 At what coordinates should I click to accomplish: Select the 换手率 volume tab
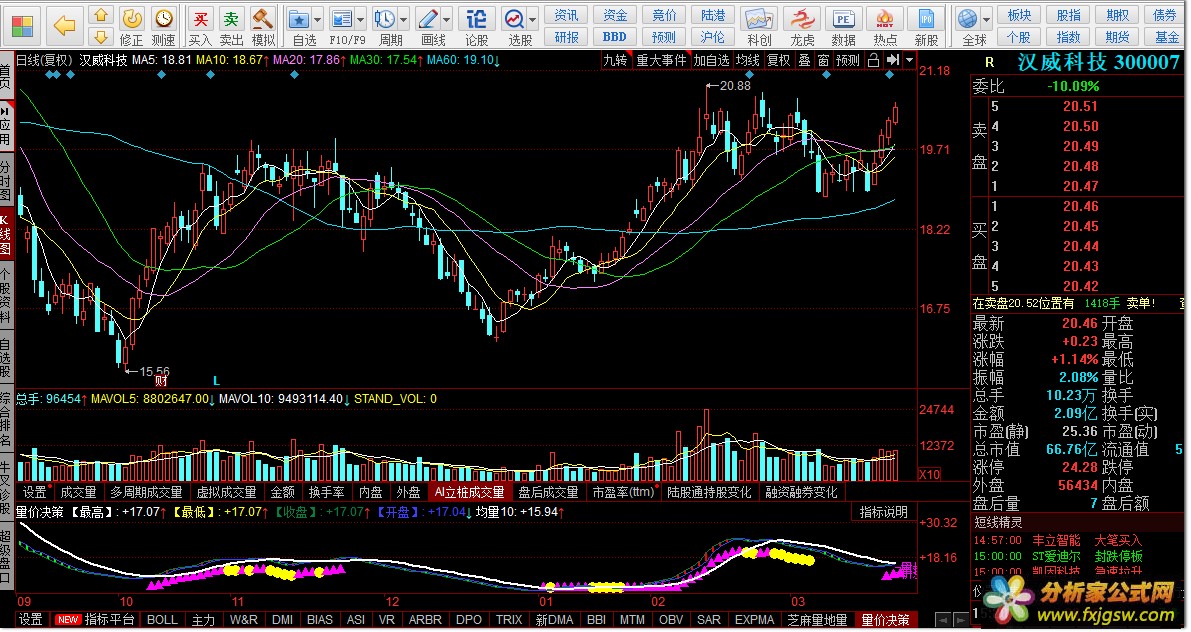[x=326, y=492]
